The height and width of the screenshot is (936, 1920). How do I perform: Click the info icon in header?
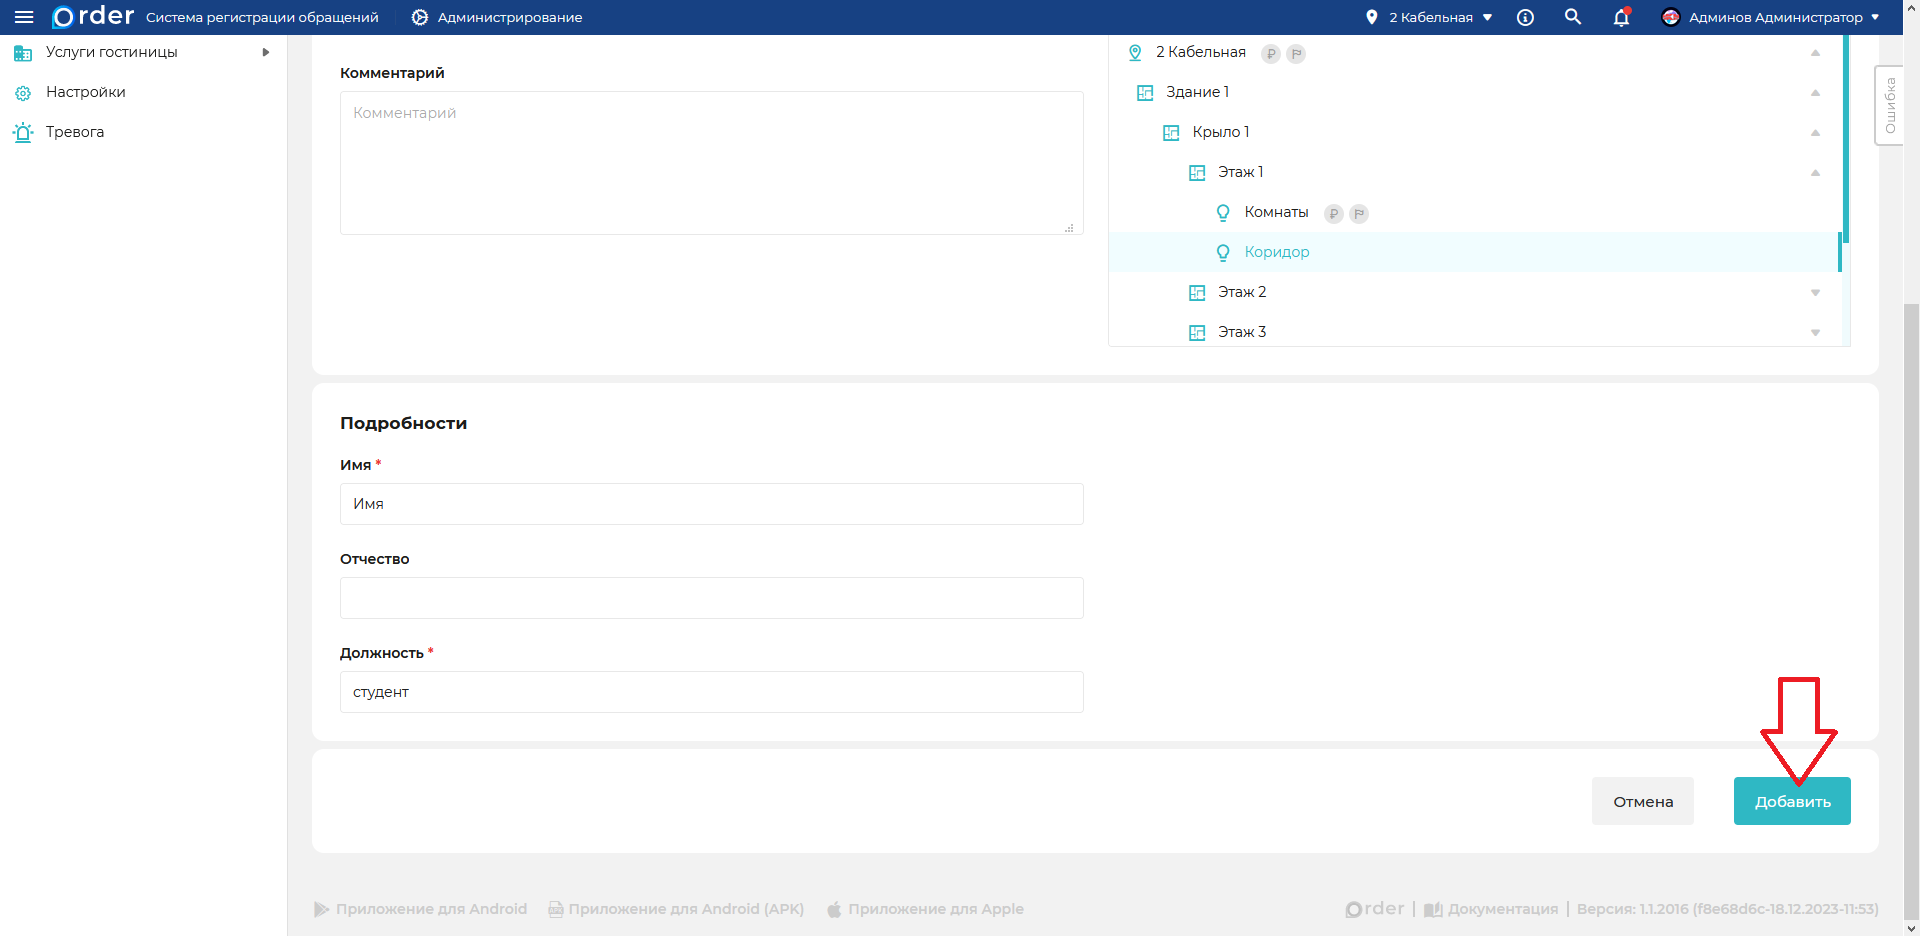click(x=1525, y=17)
